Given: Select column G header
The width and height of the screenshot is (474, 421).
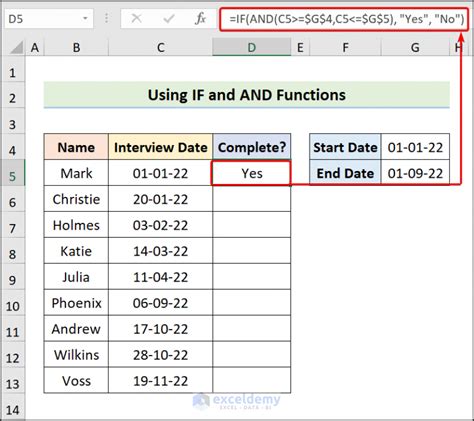Looking at the screenshot, I should (x=415, y=47).
